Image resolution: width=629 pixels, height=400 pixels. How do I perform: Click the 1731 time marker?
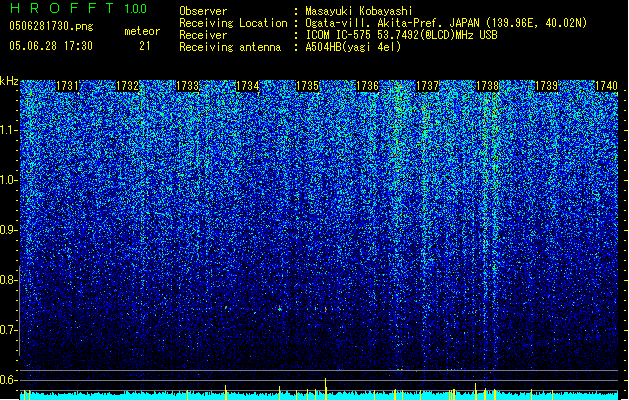point(67,86)
